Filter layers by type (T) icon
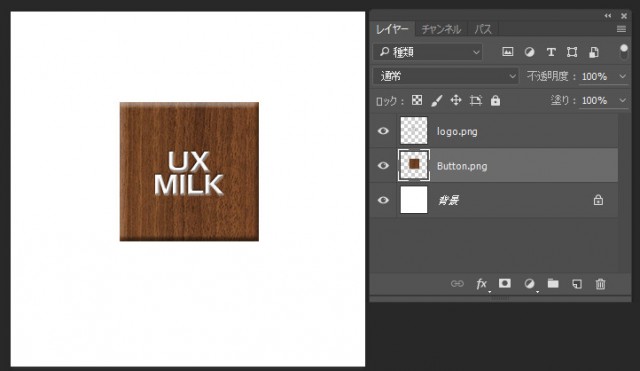The width and height of the screenshot is (640, 371). pos(551,52)
